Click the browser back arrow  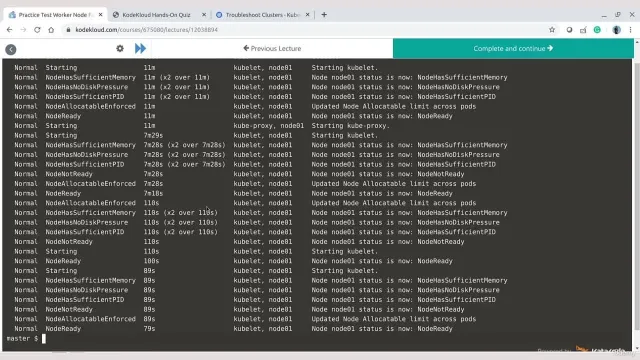coord(9,30)
